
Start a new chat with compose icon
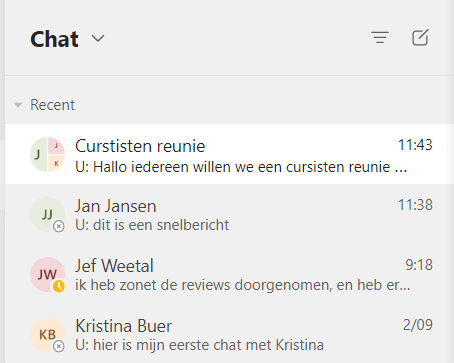tap(420, 37)
